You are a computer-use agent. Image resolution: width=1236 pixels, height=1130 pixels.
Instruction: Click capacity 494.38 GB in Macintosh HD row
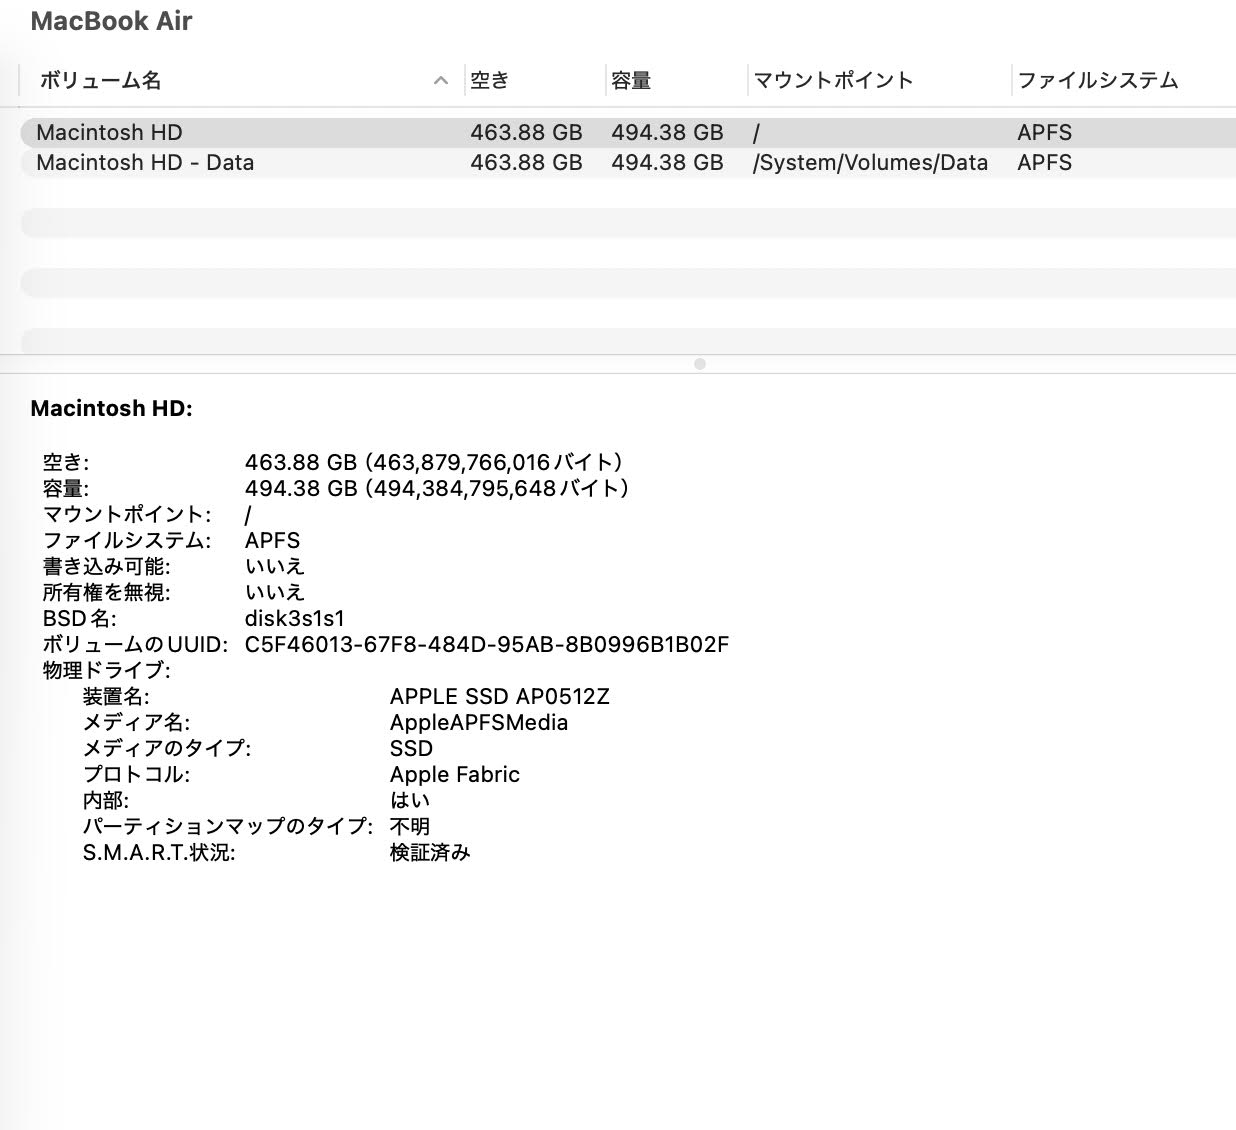point(667,133)
